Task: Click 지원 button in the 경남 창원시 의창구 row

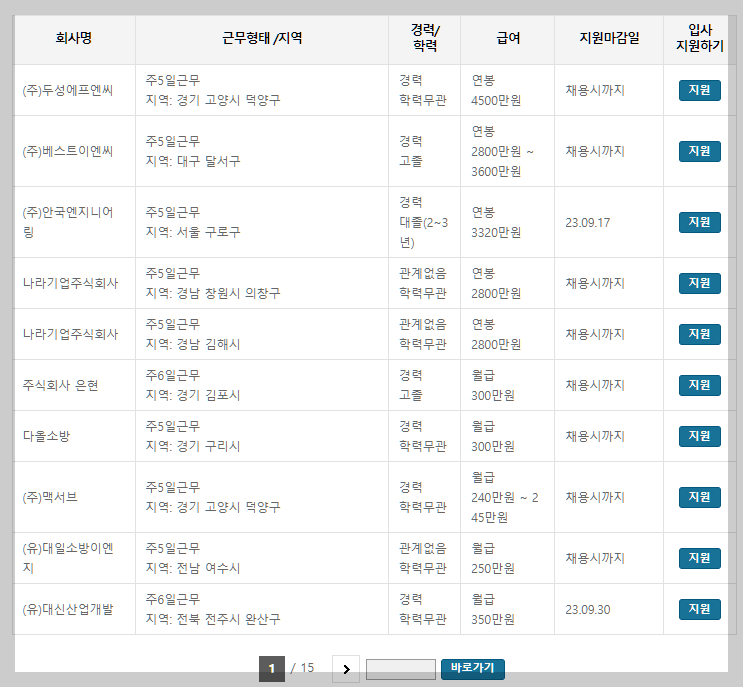Action: pos(699,283)
